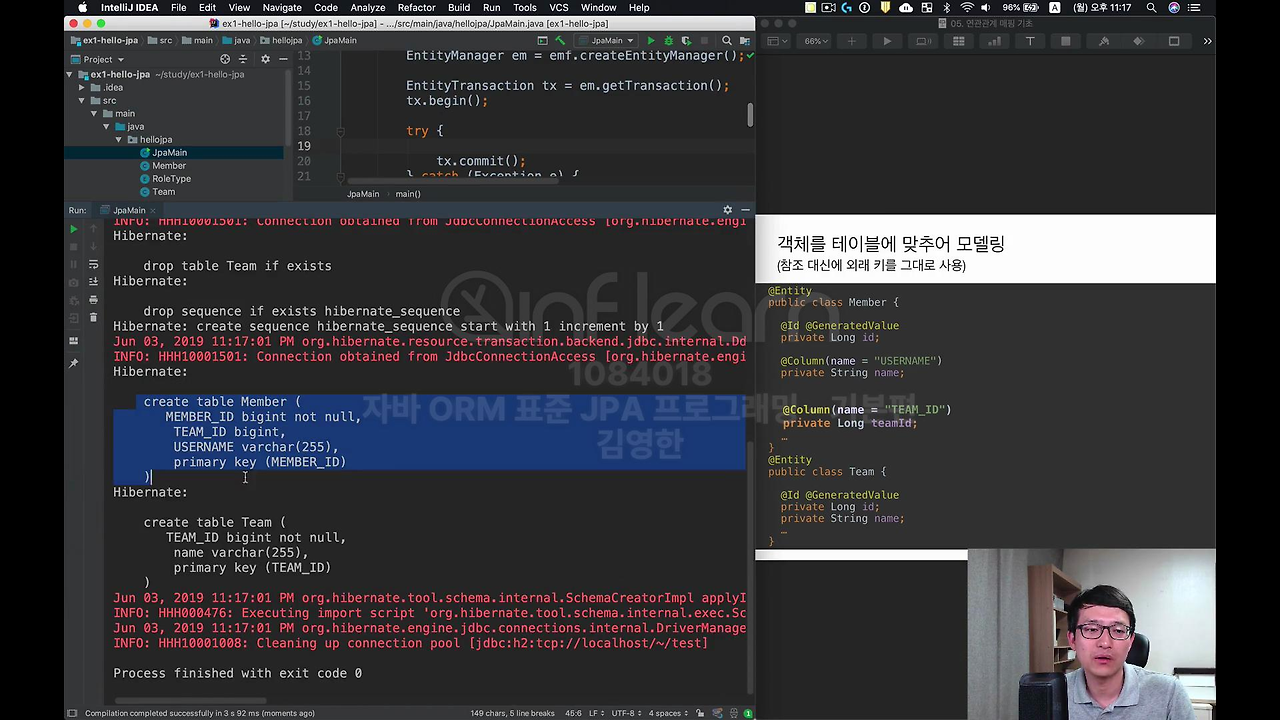
Task: Toggle soft-wrap in the Run console
Action: (93, 264)
